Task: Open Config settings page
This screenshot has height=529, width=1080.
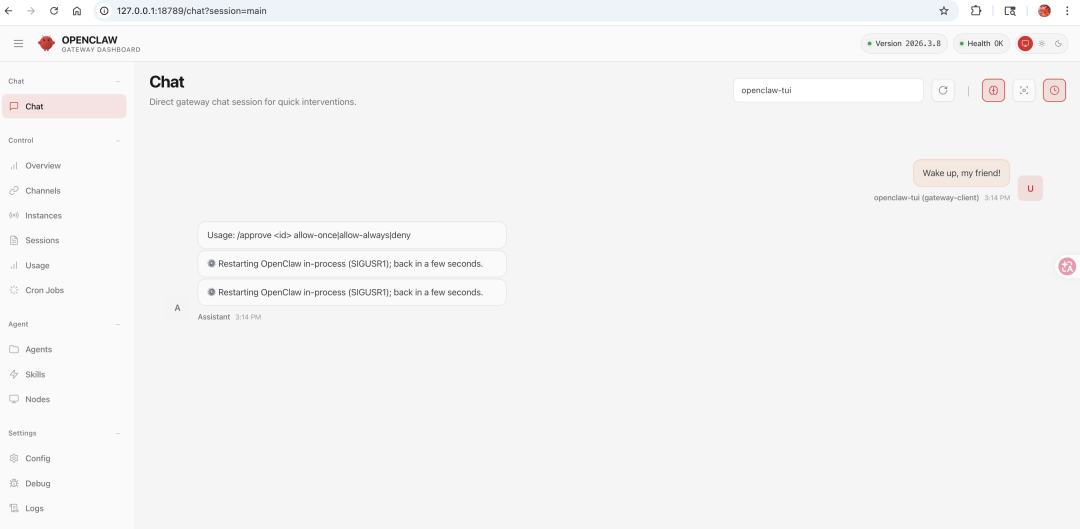Action: pyautogui.click(x=64, y=458)
